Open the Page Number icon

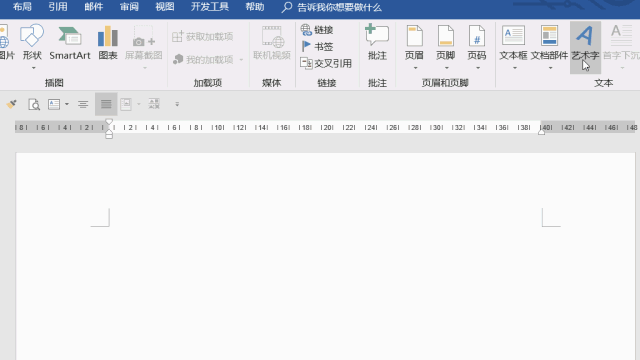coord(477,36)
